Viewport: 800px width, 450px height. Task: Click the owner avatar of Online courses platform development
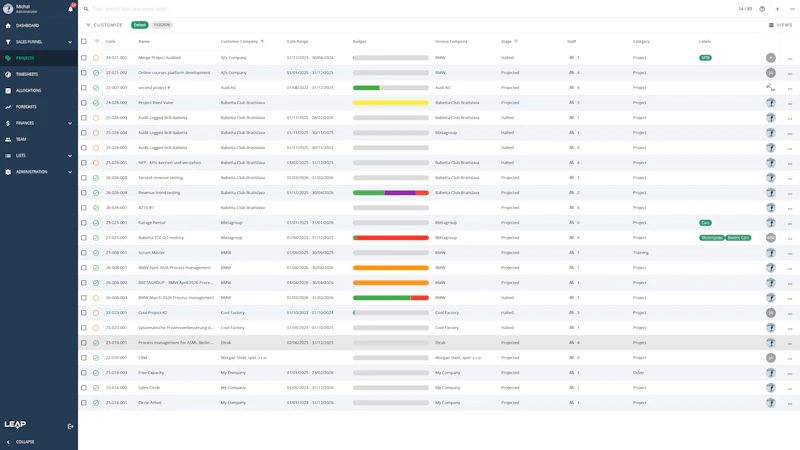(x=770, y=73)
